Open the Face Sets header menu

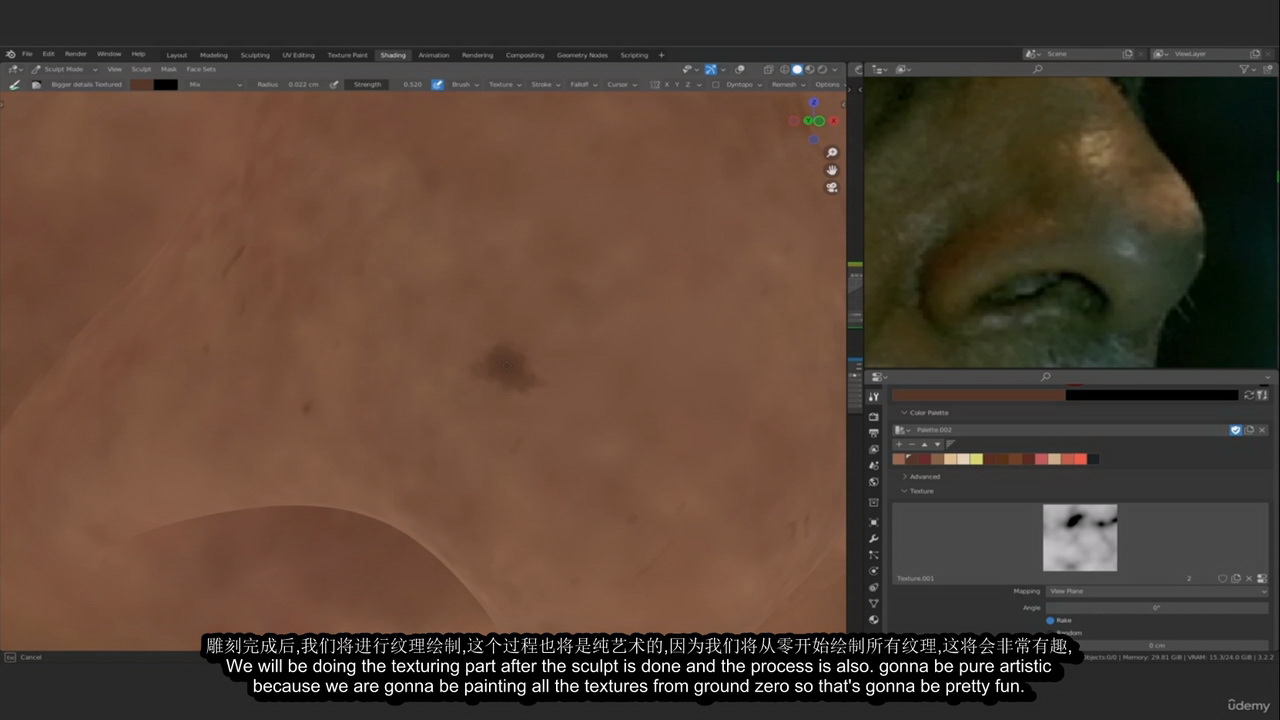(201, 69)
